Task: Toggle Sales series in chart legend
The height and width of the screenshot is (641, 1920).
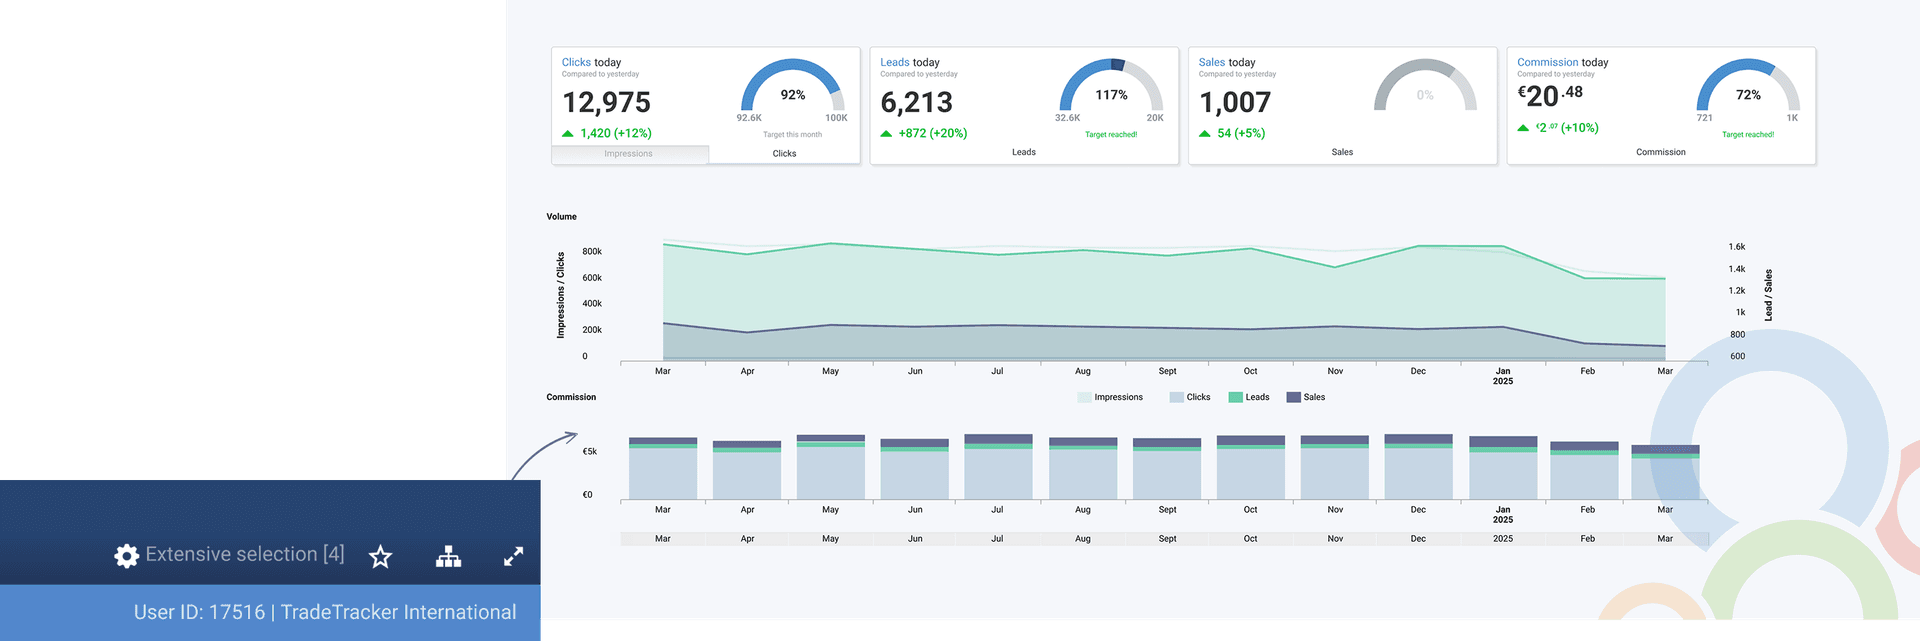Action: click(1306, 397)
